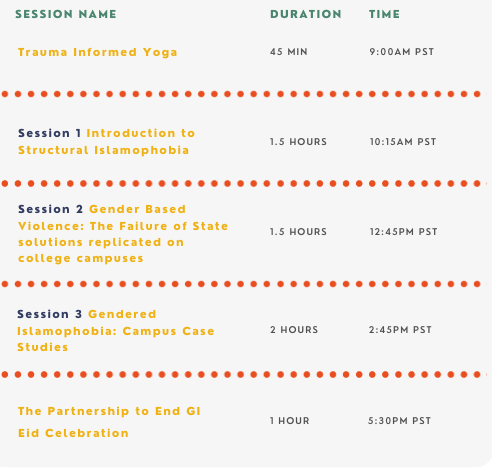492x469 pixels.
Task: Click the 5:30PM PST time
Action: (399, 421)
